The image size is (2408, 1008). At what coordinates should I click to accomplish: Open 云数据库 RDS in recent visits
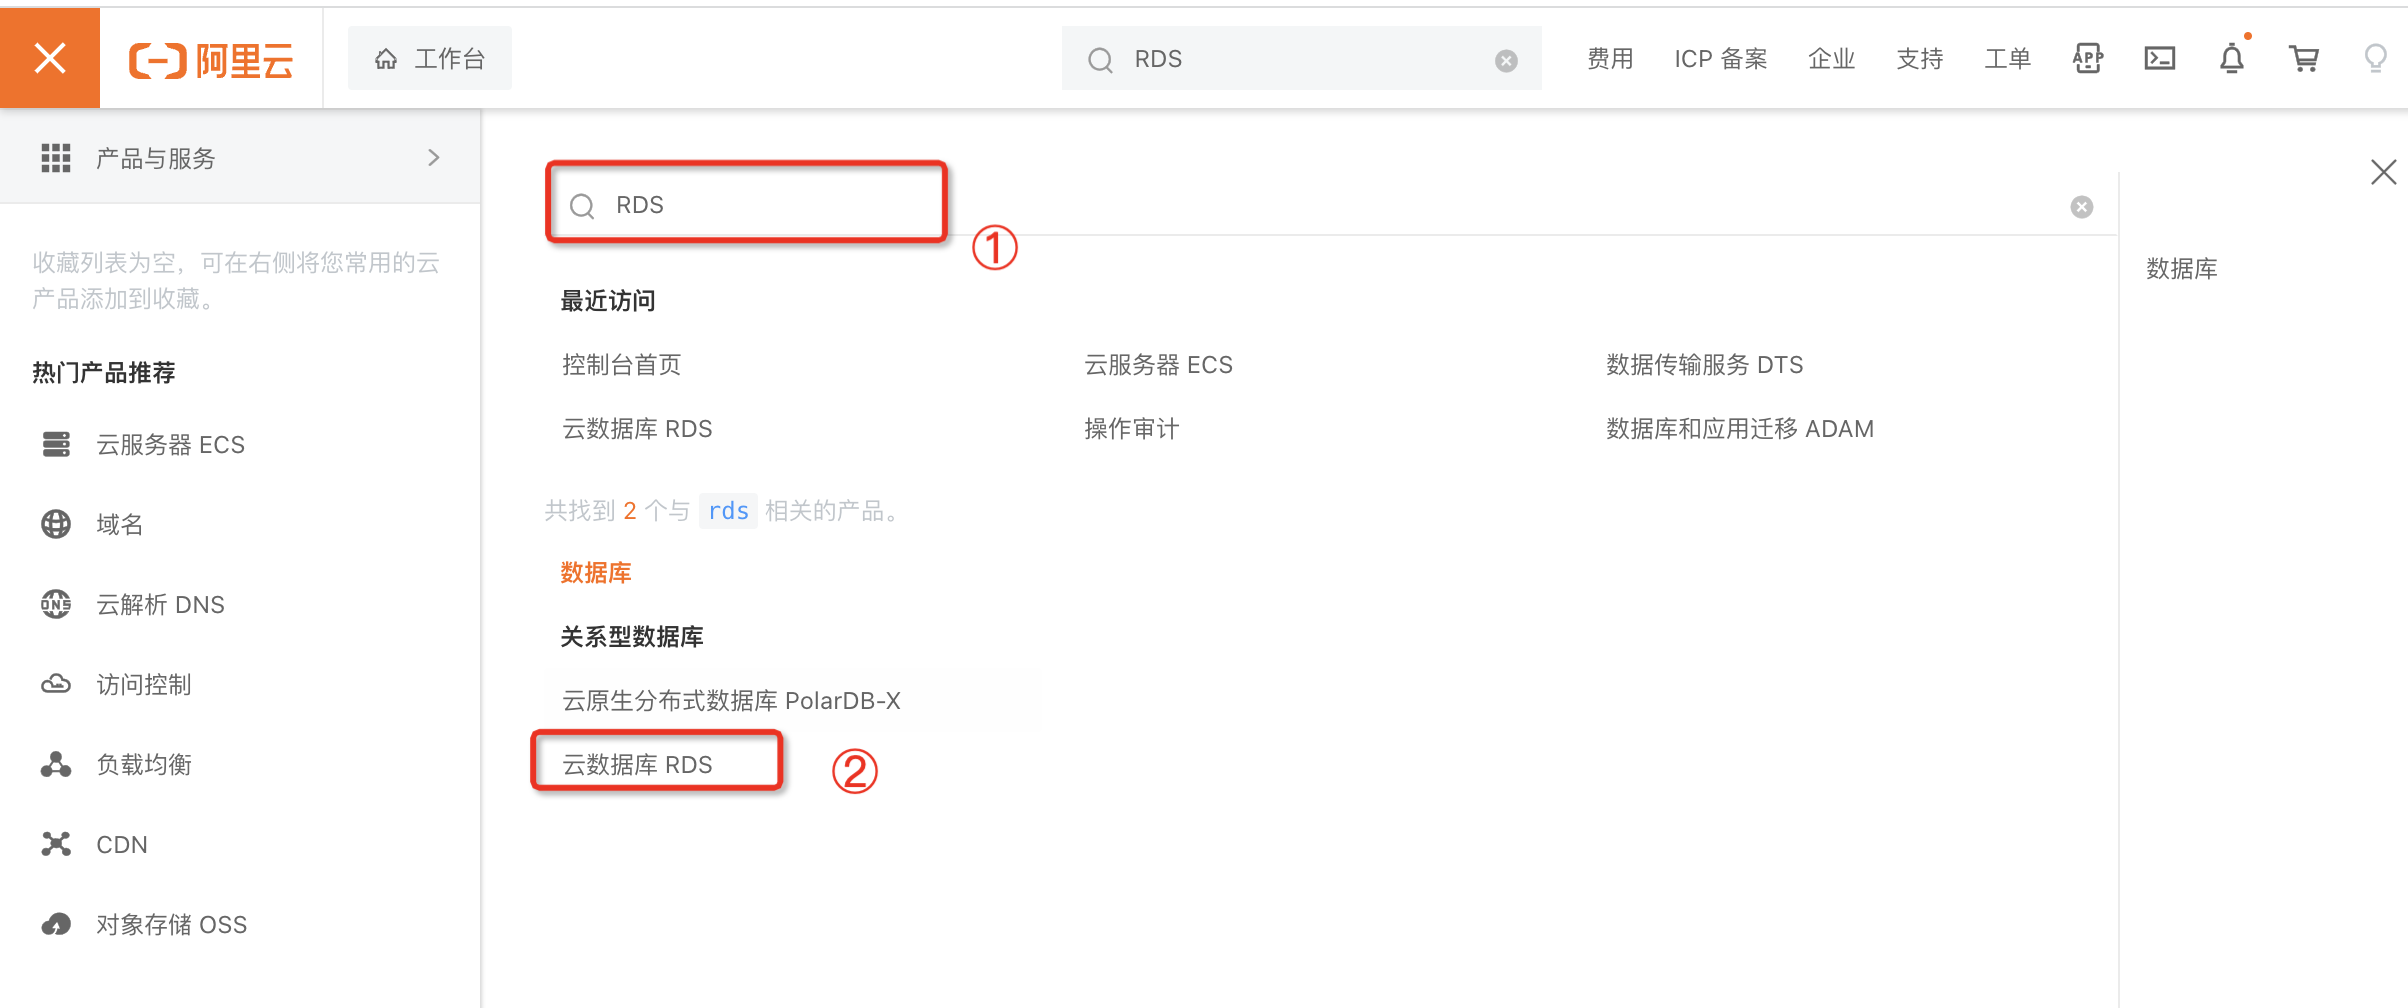637,429
